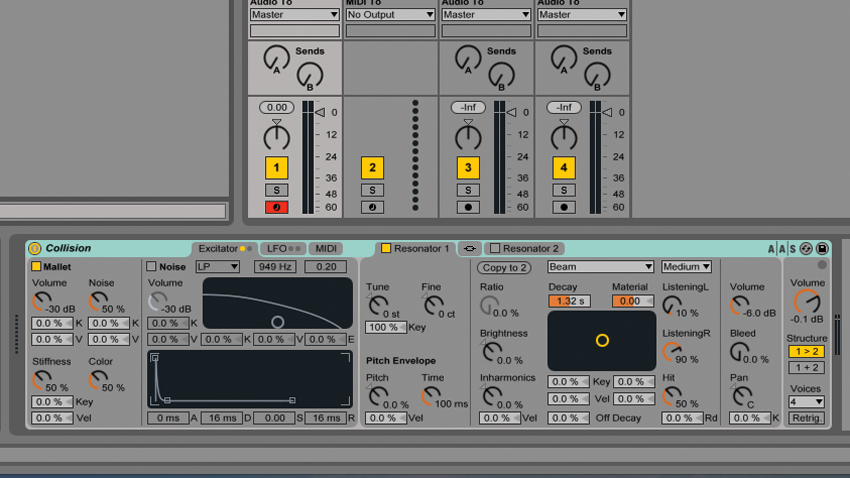Open the Medium quality dropdown
The image size is (850, 478).
pyautogui.click(x=686, y=267)
